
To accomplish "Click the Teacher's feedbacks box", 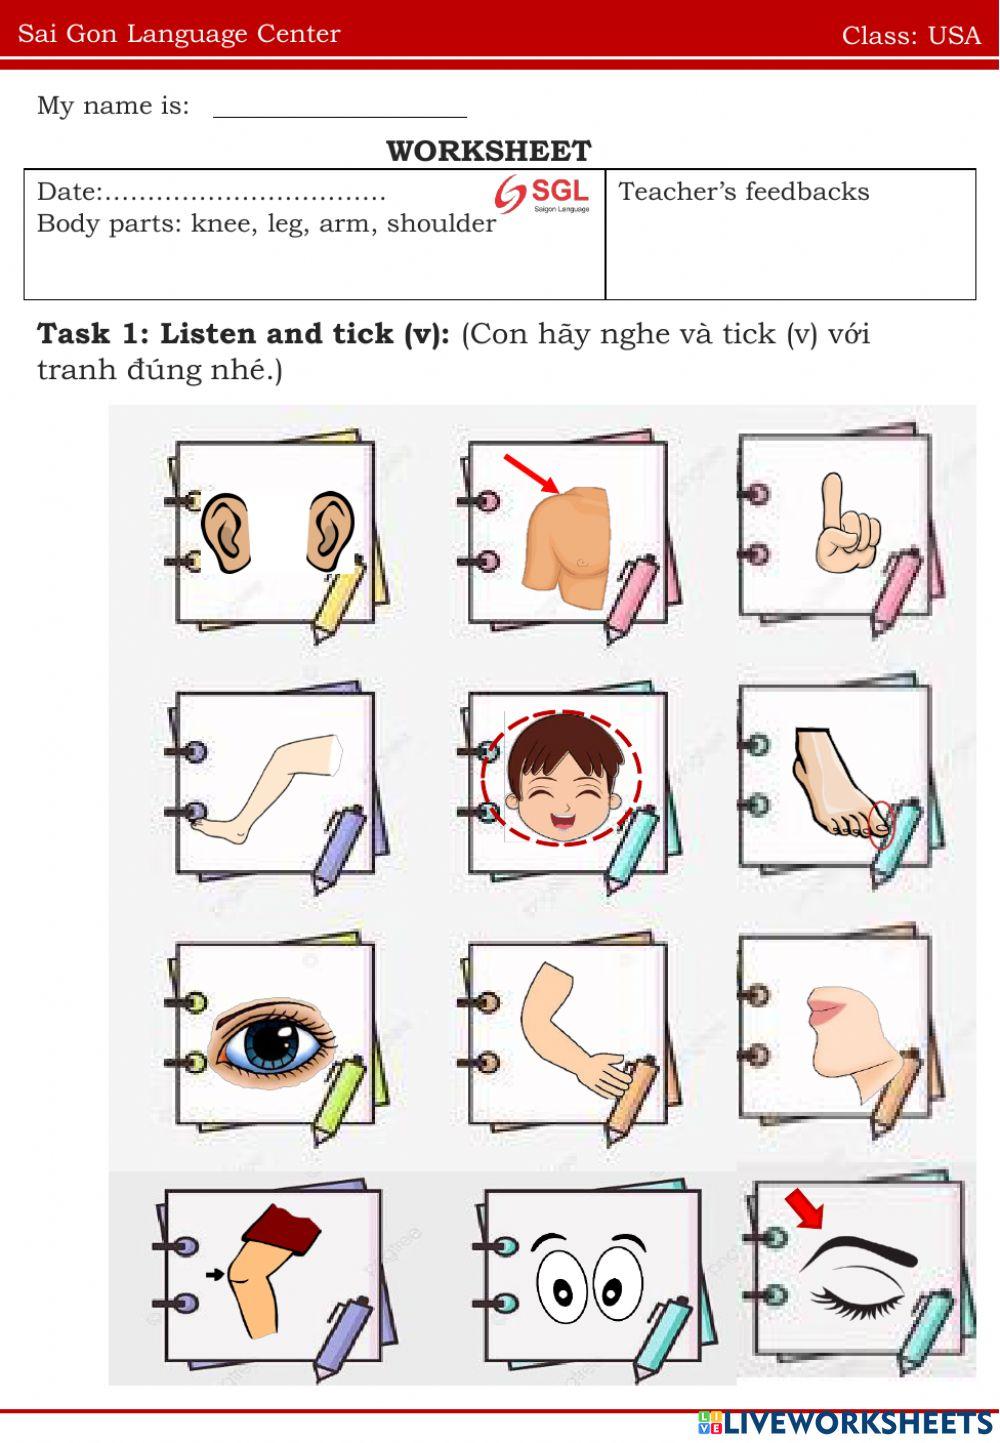I will click(x=790, y=234).
